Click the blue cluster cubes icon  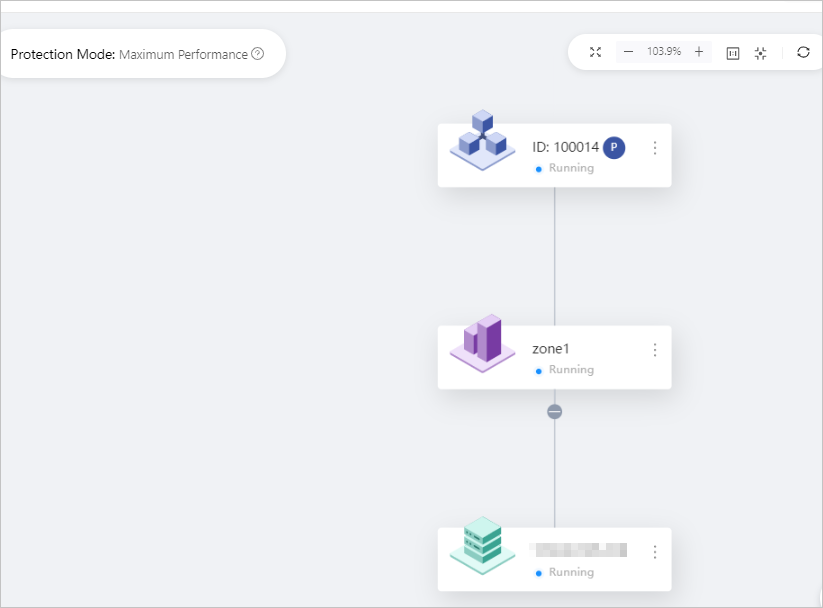483,141
